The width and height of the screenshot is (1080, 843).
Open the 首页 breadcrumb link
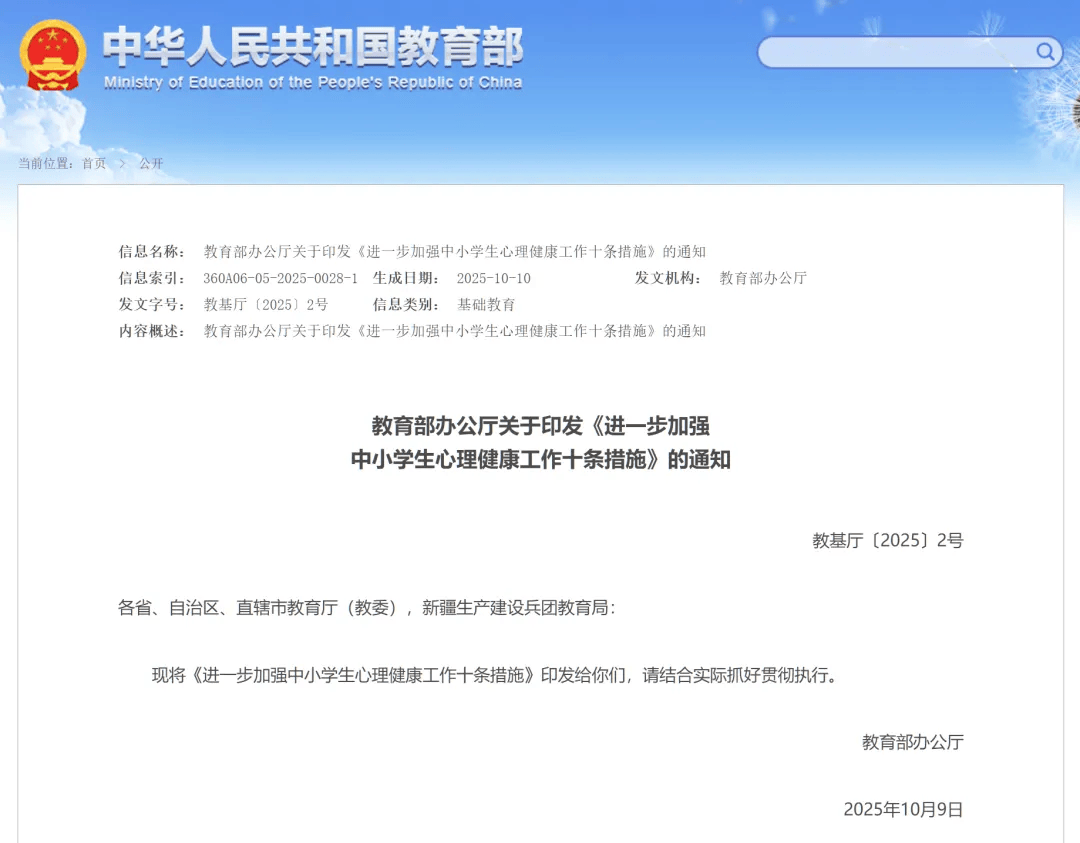tap(93, 164)
